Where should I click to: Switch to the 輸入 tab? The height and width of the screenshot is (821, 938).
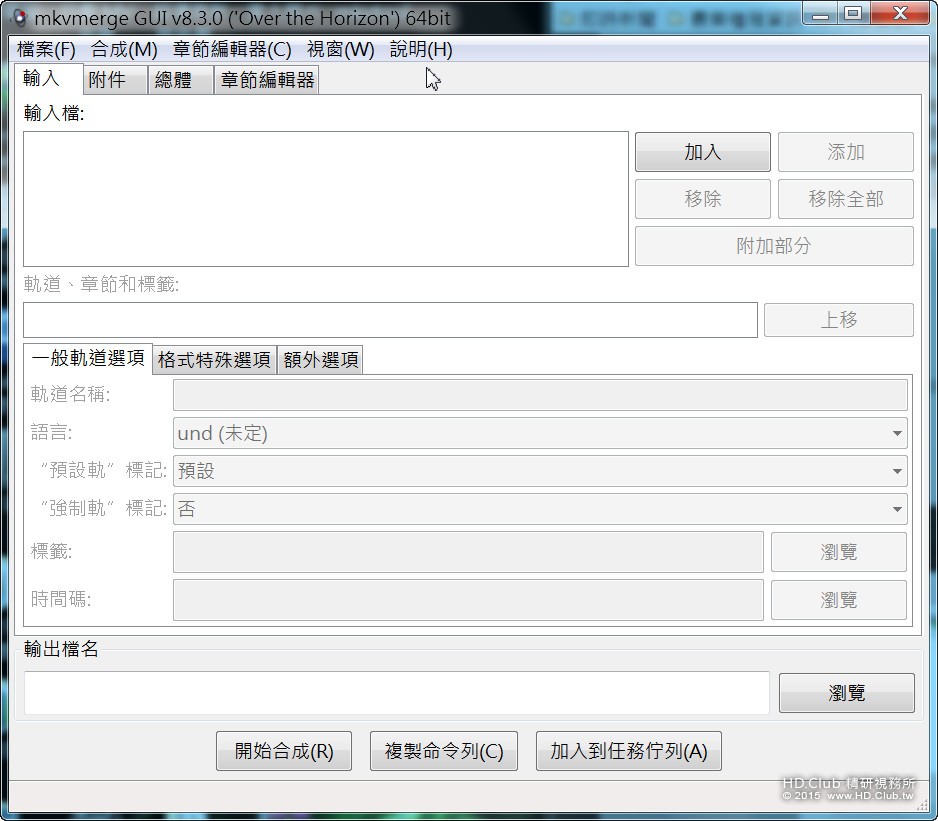tap(48, 78)
